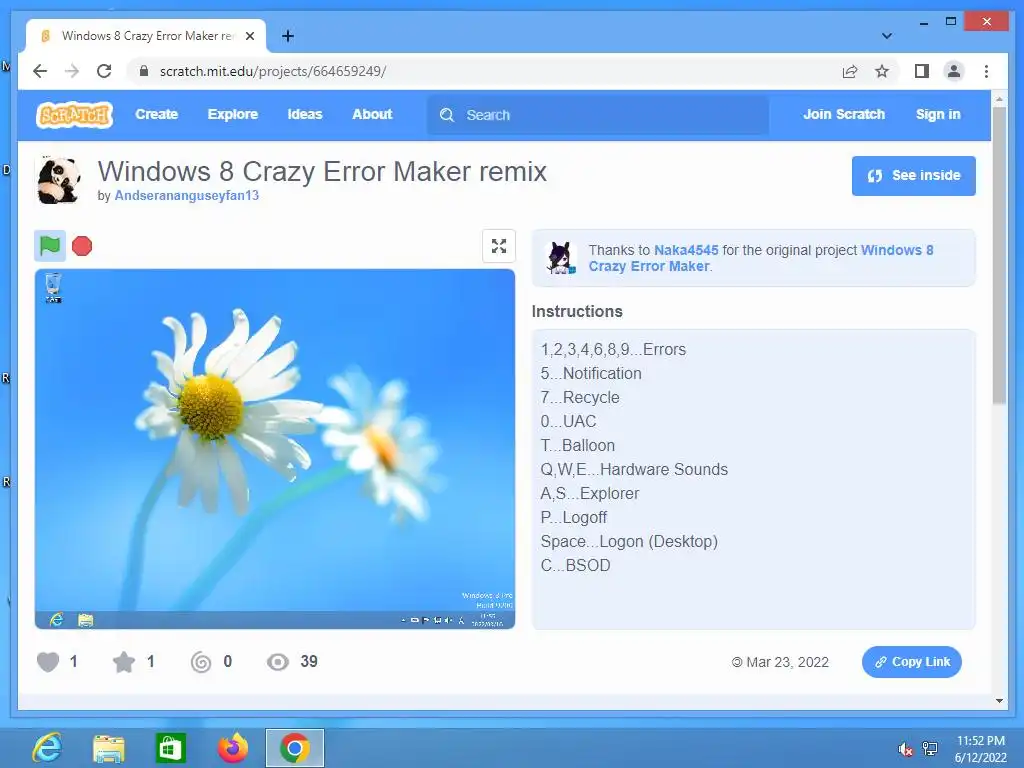Click the Naka4545 avatar image
The image size is (1024, 768).
(x=561, y=257)
